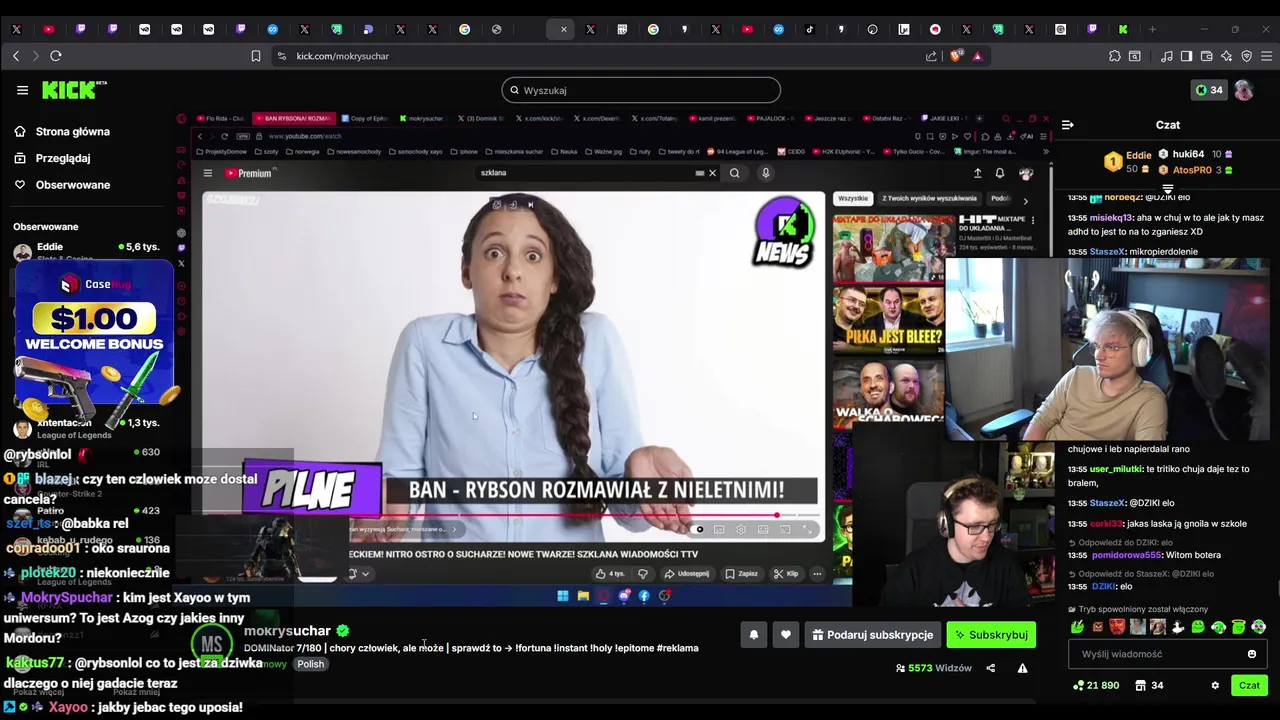Viewport: 1280px width, 720px height.
Task: Select the Wszystkie filter chip
Action: click(x=853, y=199)
